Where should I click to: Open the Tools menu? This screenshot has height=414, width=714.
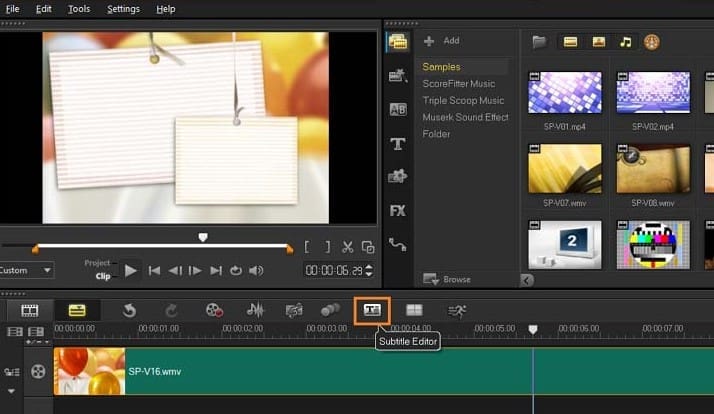79,9
